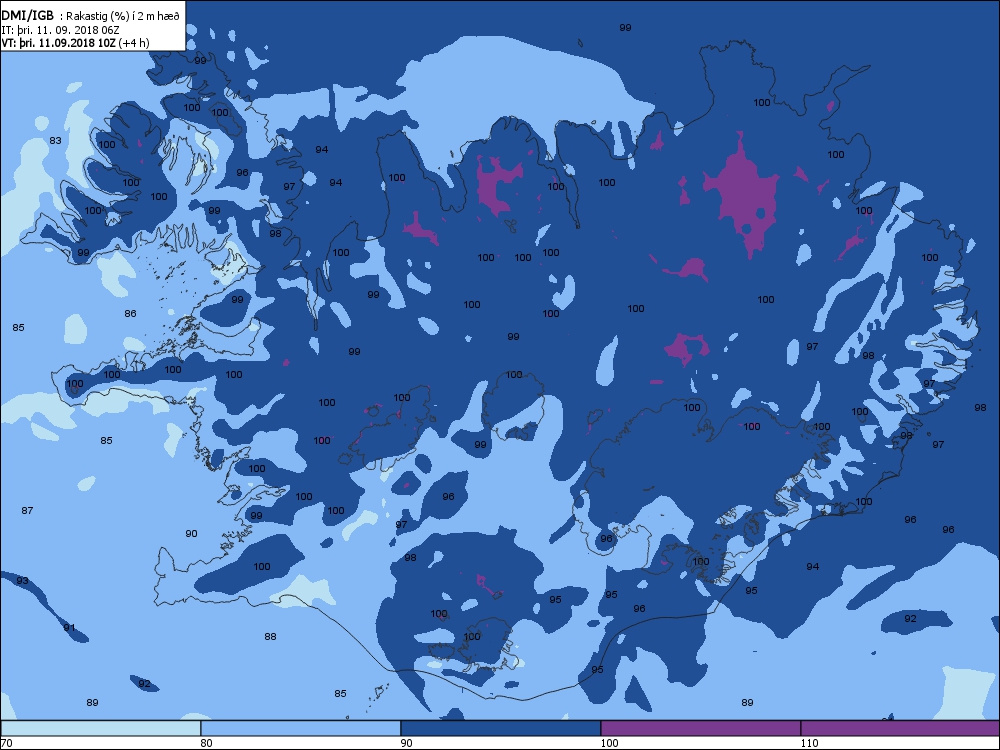
Task: Click the purple legend swatch above 110
Action: coord(900,728)
